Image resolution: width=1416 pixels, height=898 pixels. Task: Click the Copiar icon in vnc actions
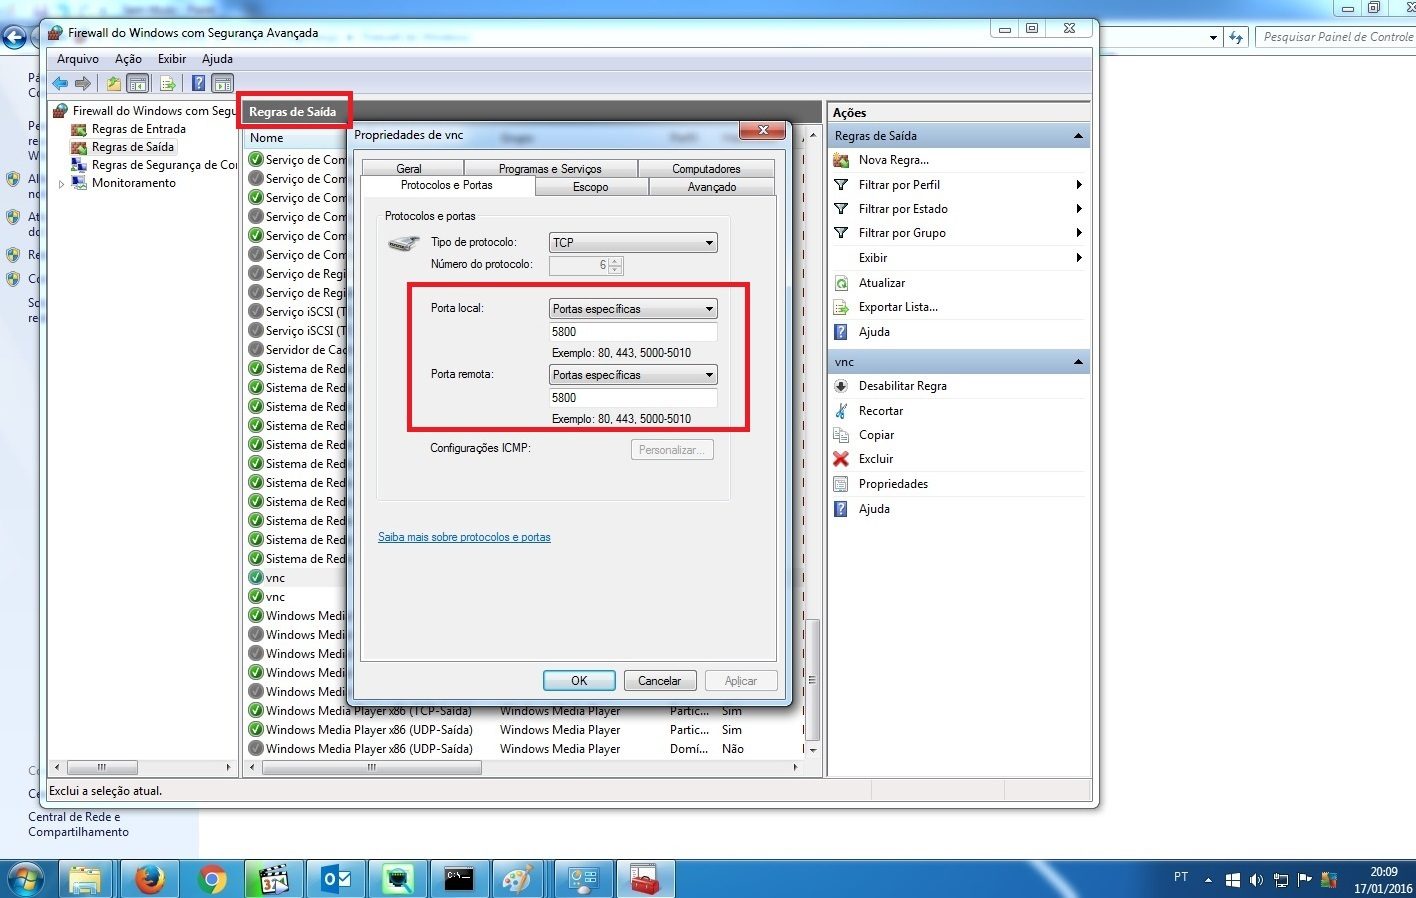pos(841,435)
